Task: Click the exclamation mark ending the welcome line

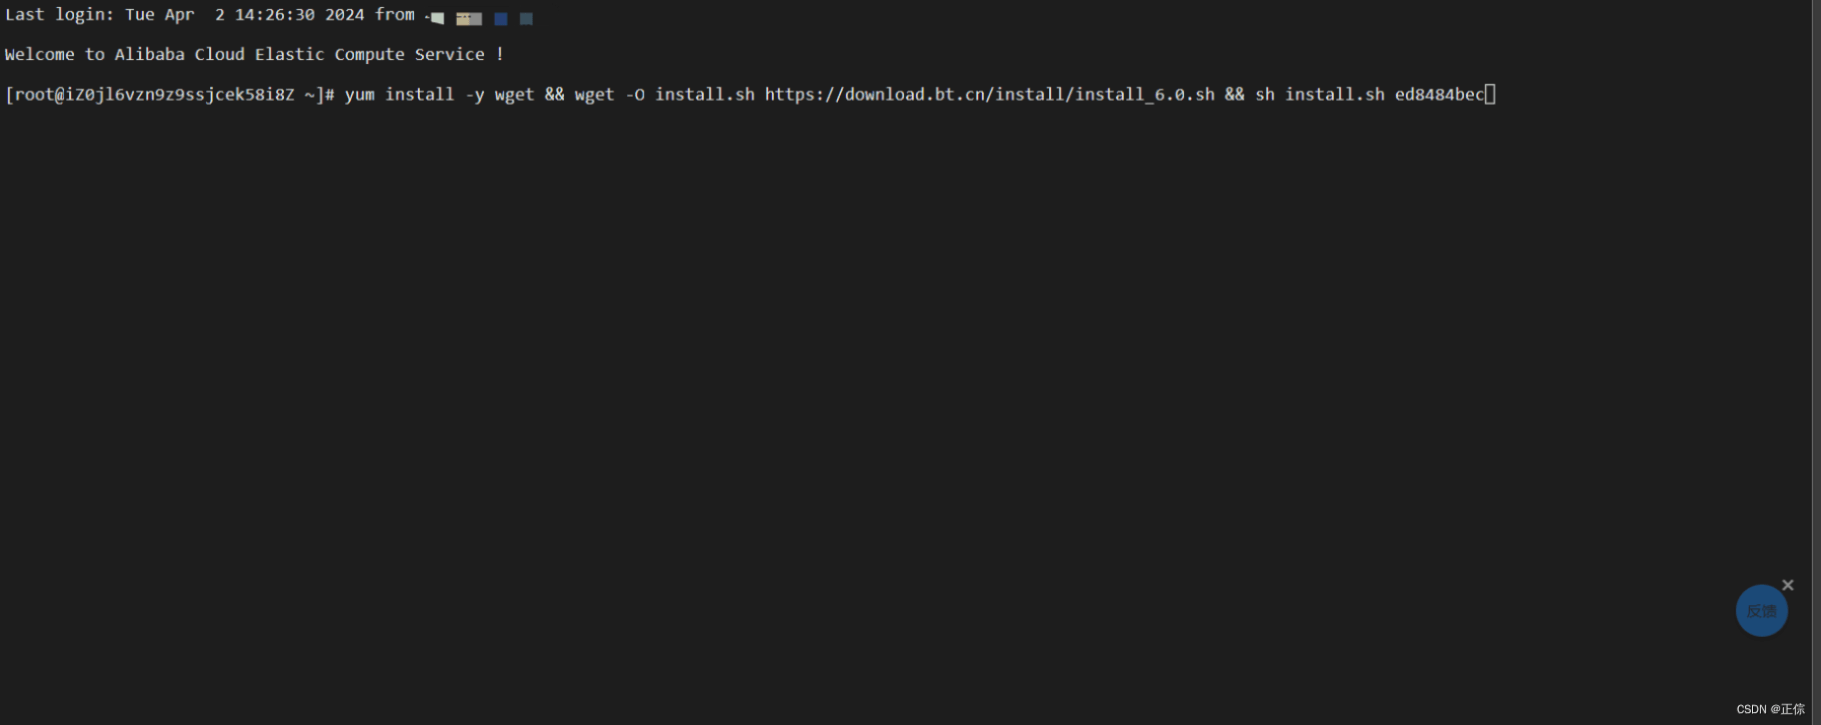Action: point(499,54)
